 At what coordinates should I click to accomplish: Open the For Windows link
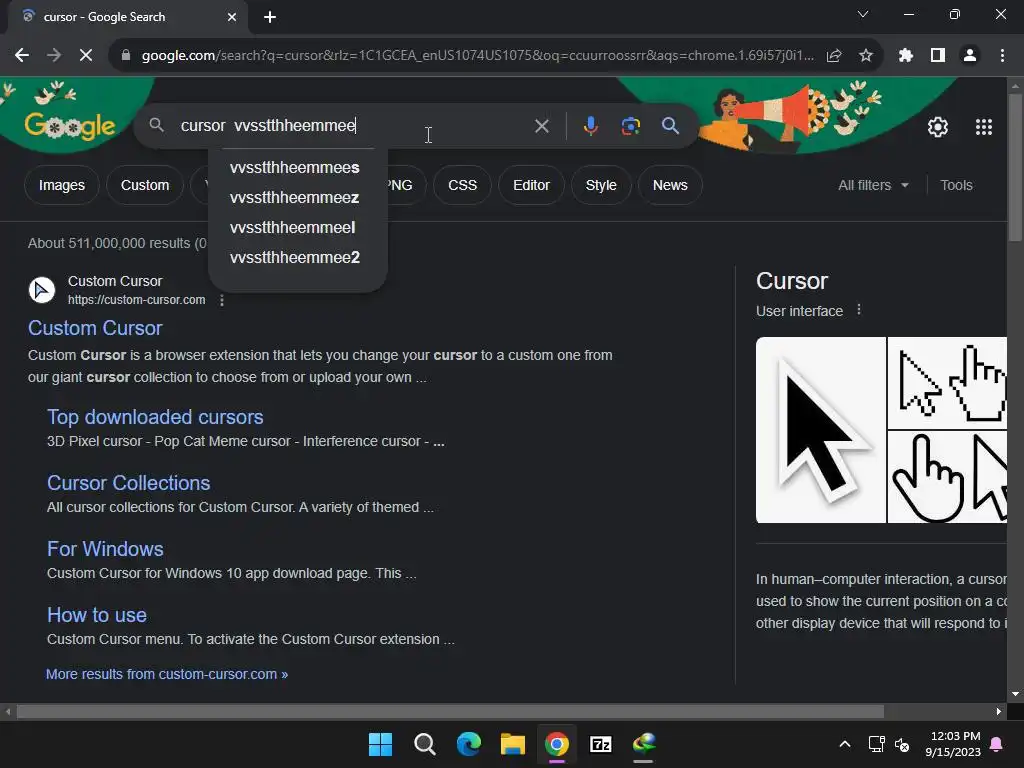click(105, 549)
